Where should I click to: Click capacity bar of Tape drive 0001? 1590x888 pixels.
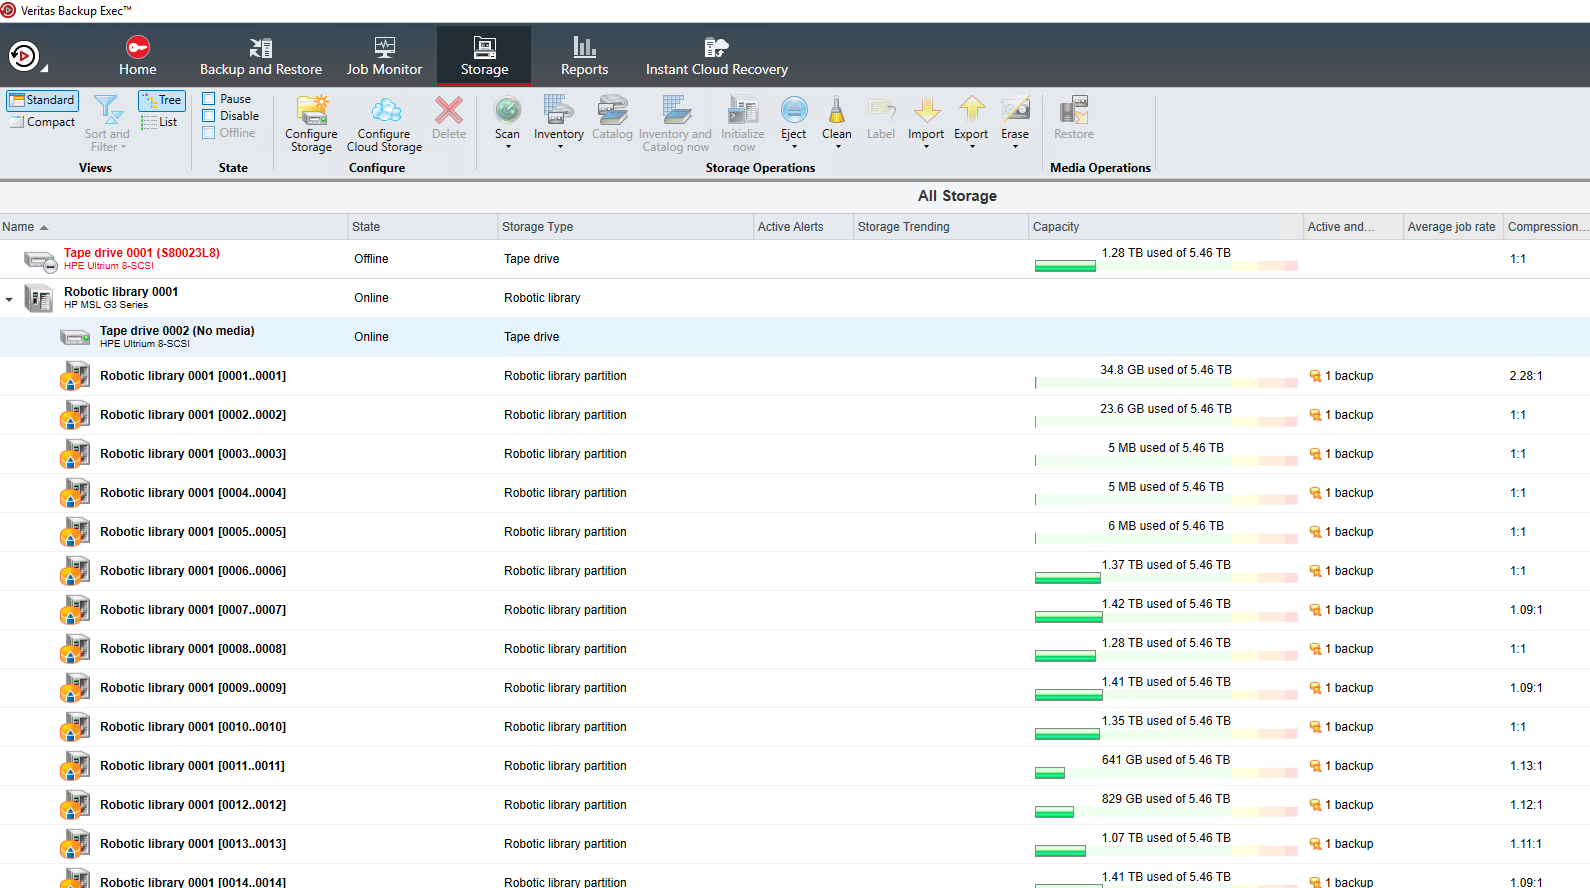click(x=1165, y=266)
